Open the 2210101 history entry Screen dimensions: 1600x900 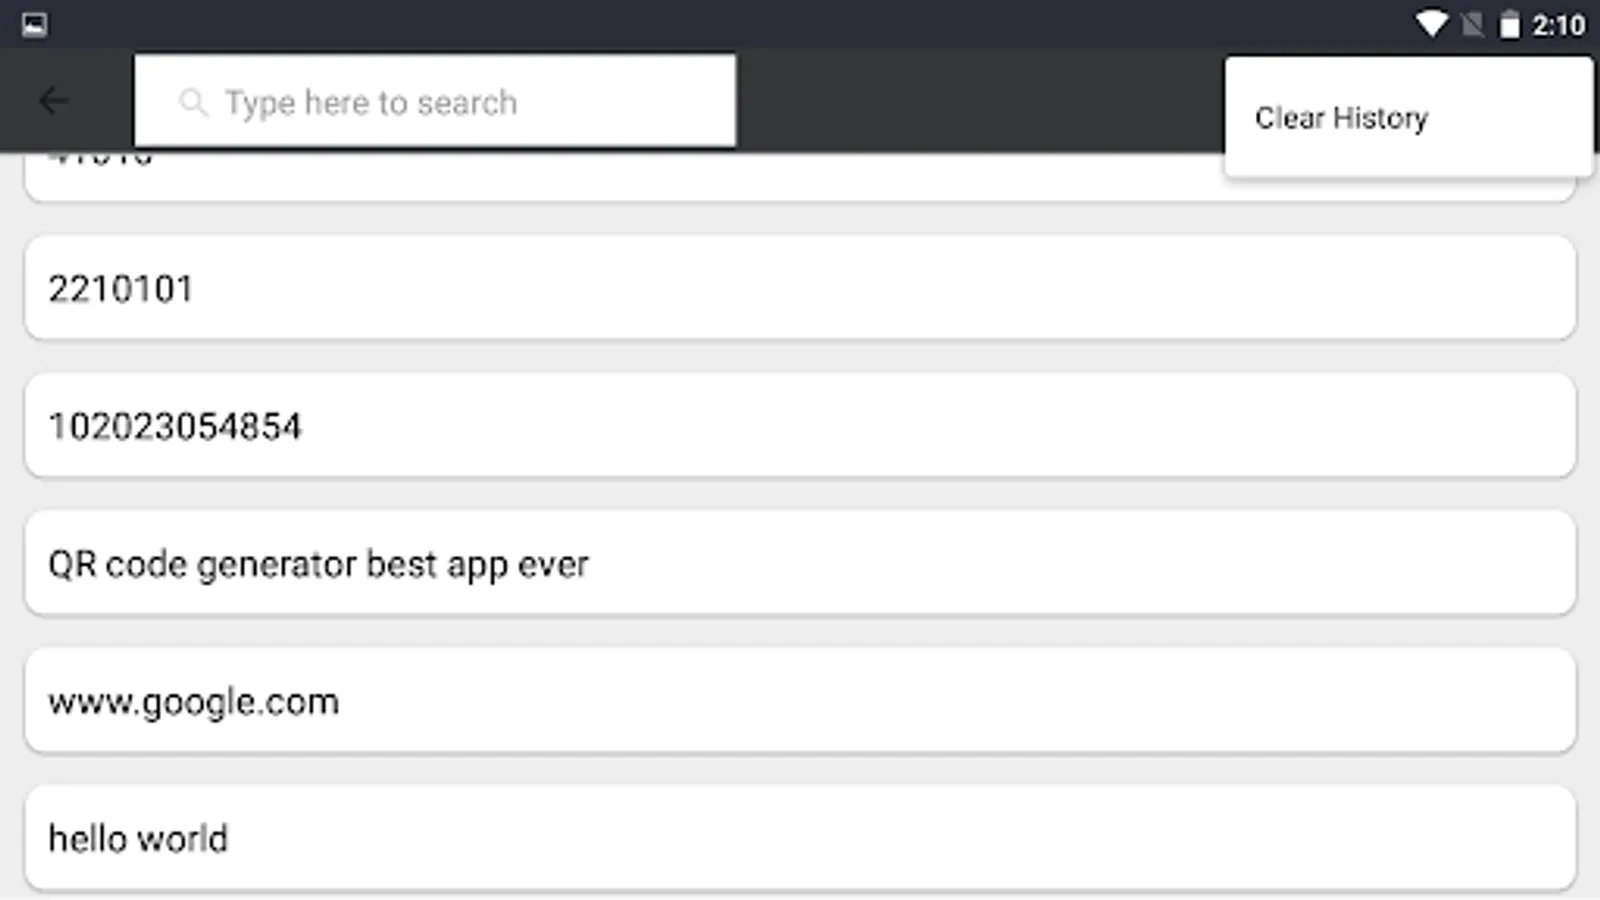(x=800, y=288)
